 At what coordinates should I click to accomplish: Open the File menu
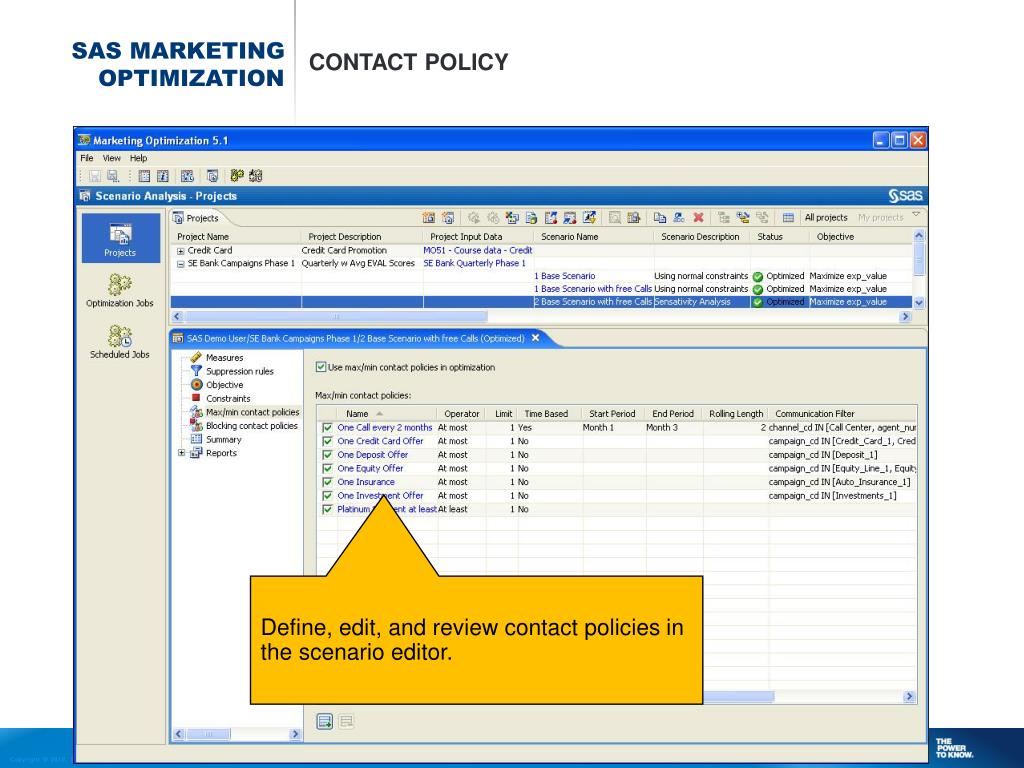click(x=87, y=158)
